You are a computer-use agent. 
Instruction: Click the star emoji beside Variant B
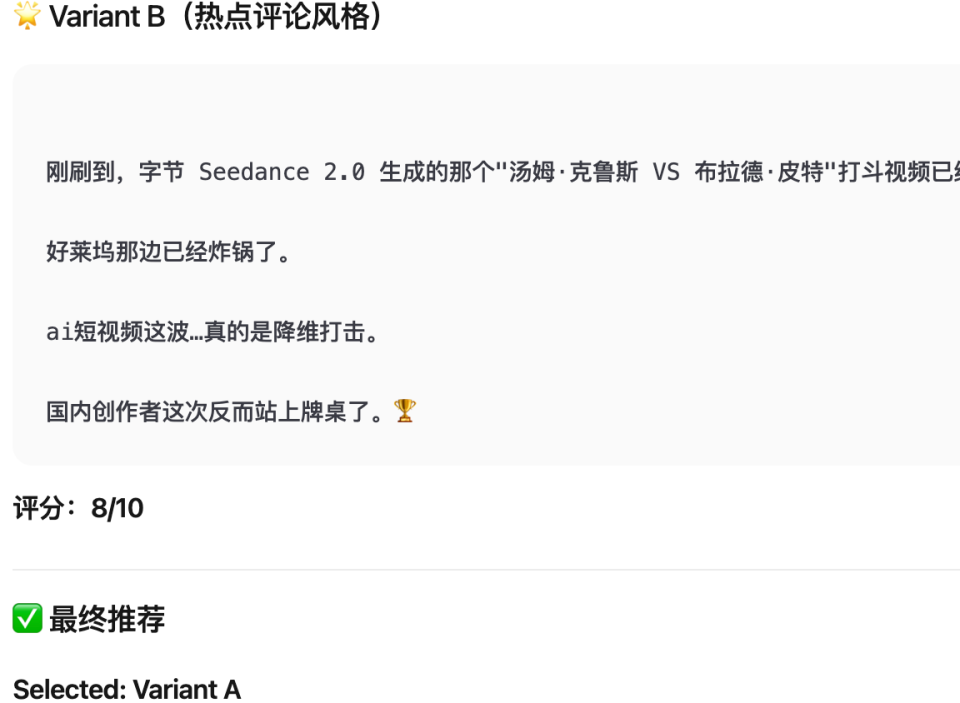point(27,16)
